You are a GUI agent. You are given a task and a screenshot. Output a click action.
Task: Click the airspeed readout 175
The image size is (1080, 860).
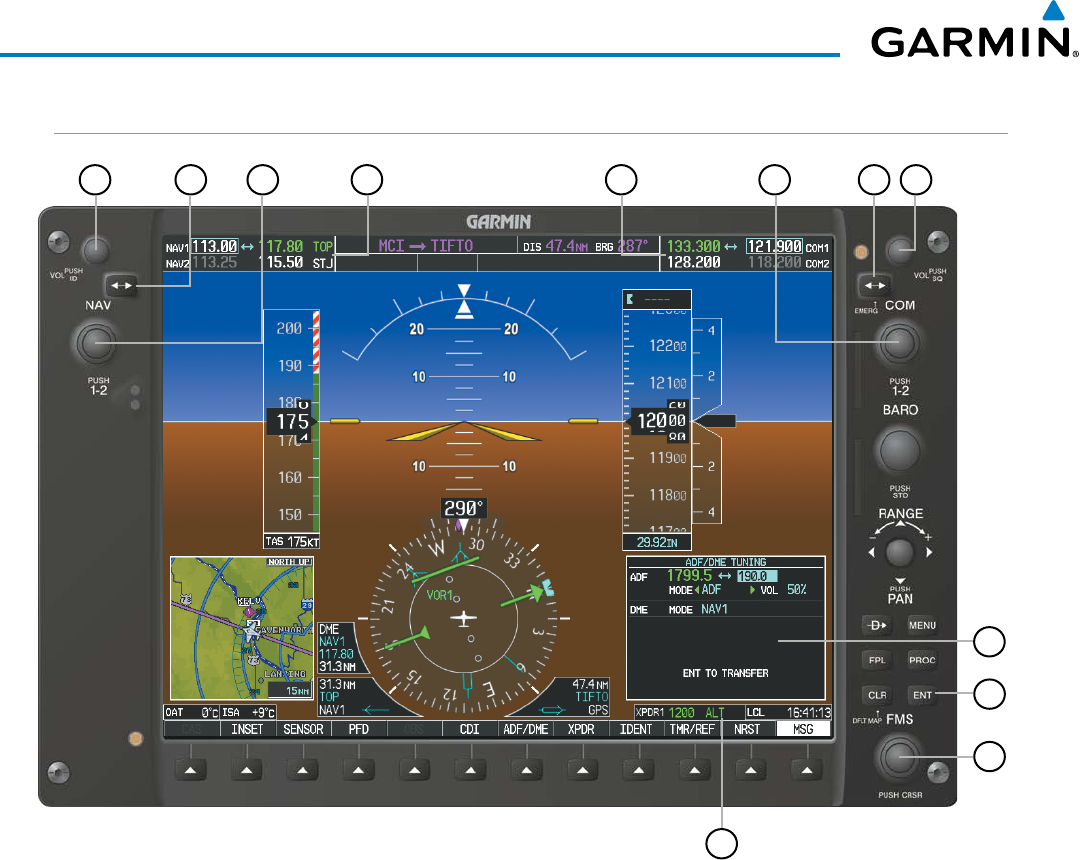[x=291, y=421]
